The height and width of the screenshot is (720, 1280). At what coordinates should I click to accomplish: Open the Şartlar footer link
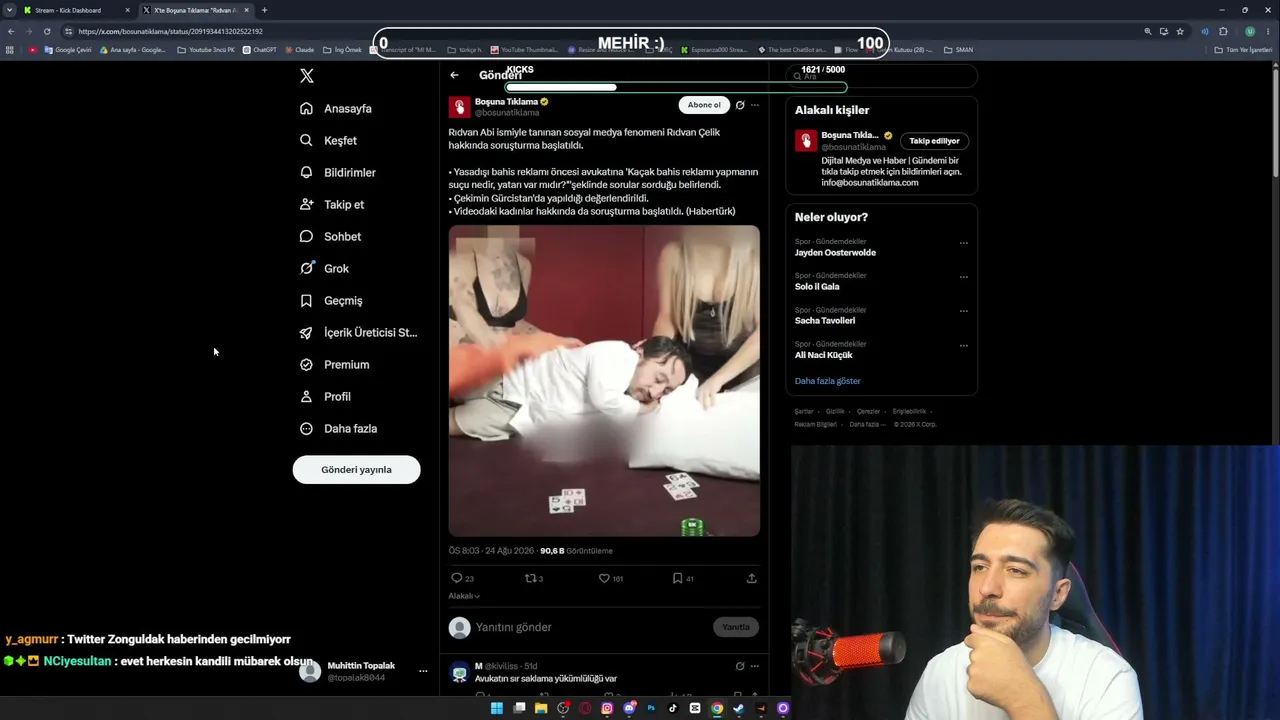(804, 412)
